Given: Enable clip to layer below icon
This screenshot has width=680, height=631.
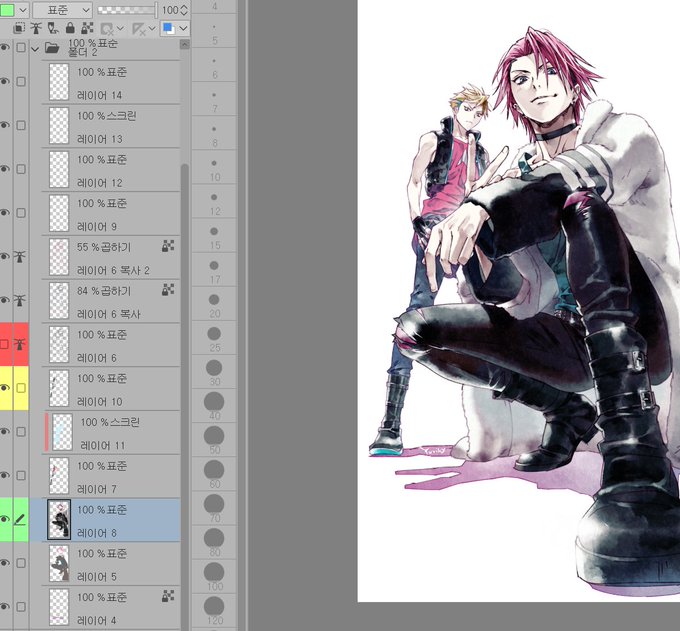Looking at the screenshot, I should tap(19, 29).
